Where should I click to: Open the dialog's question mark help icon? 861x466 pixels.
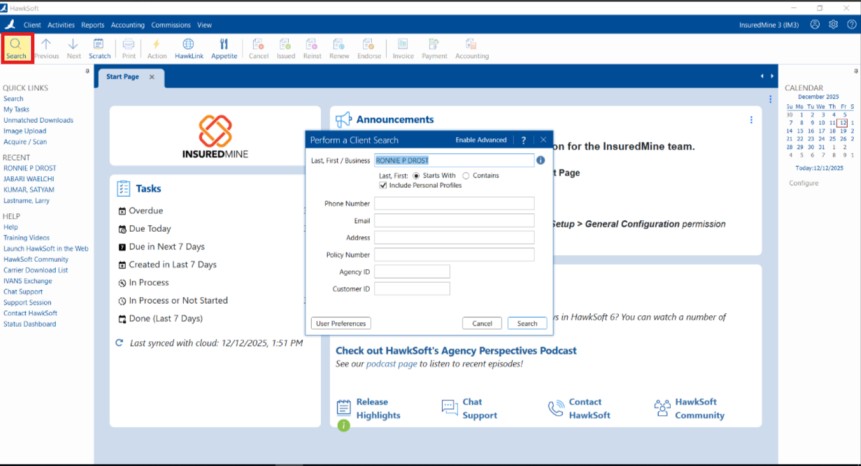tap(523, 140)
